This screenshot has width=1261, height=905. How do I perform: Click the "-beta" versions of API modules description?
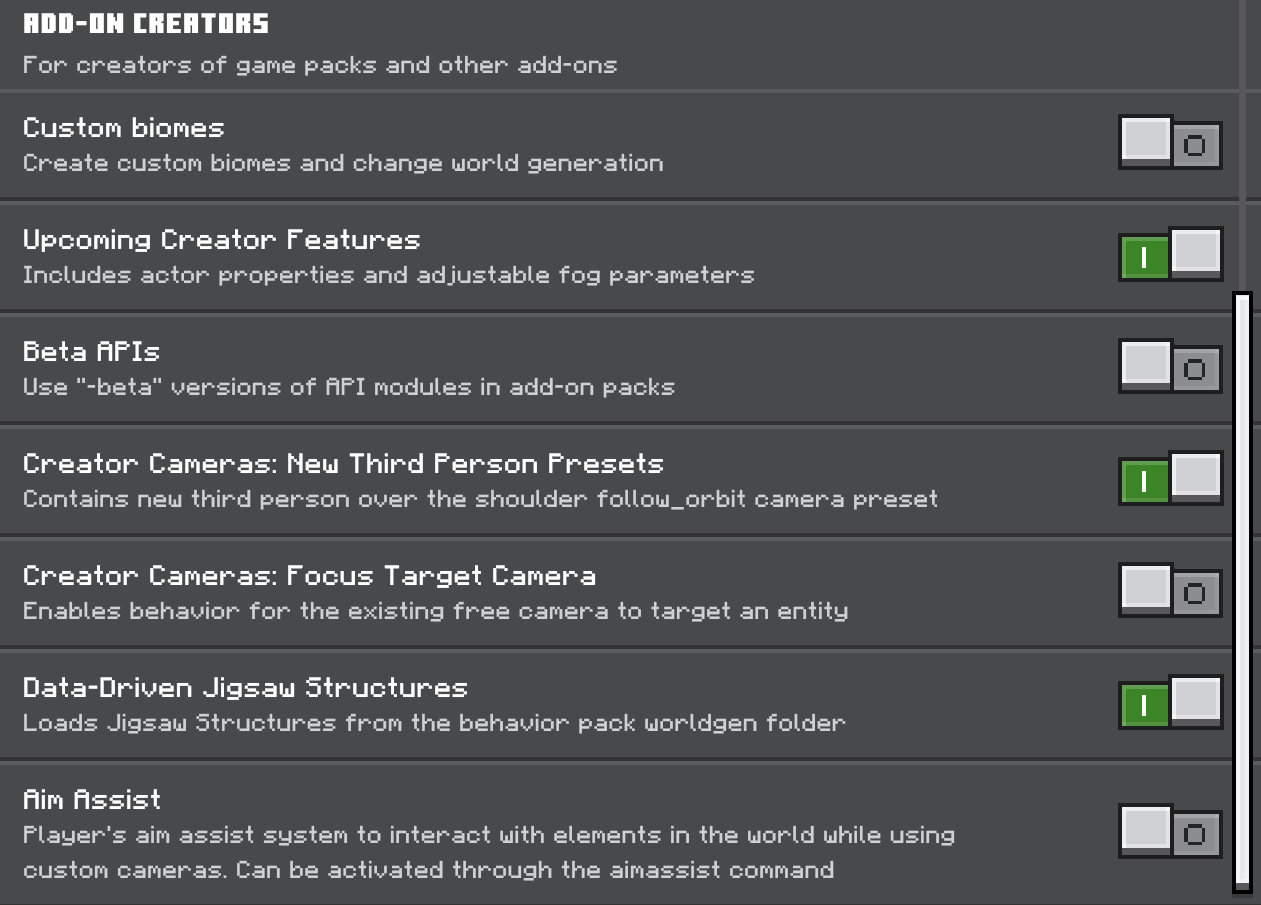tap(349, 387)
